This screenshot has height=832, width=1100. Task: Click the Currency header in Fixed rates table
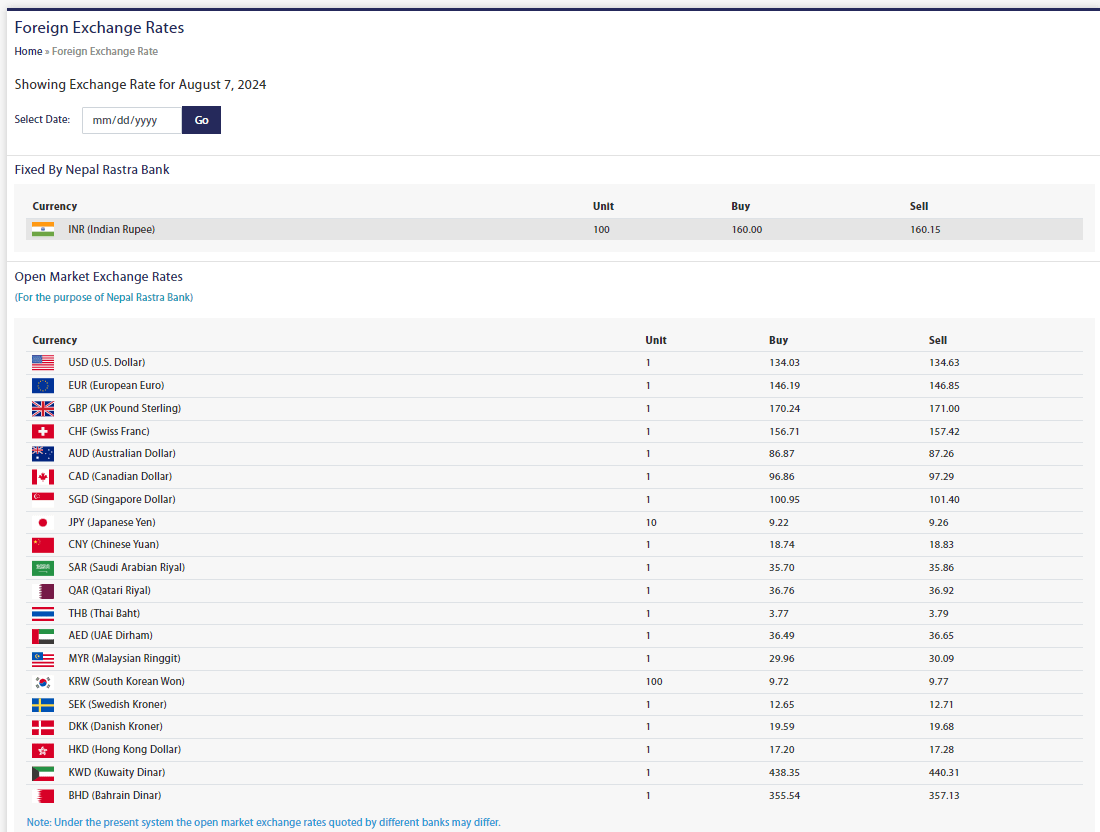(54, 206)
